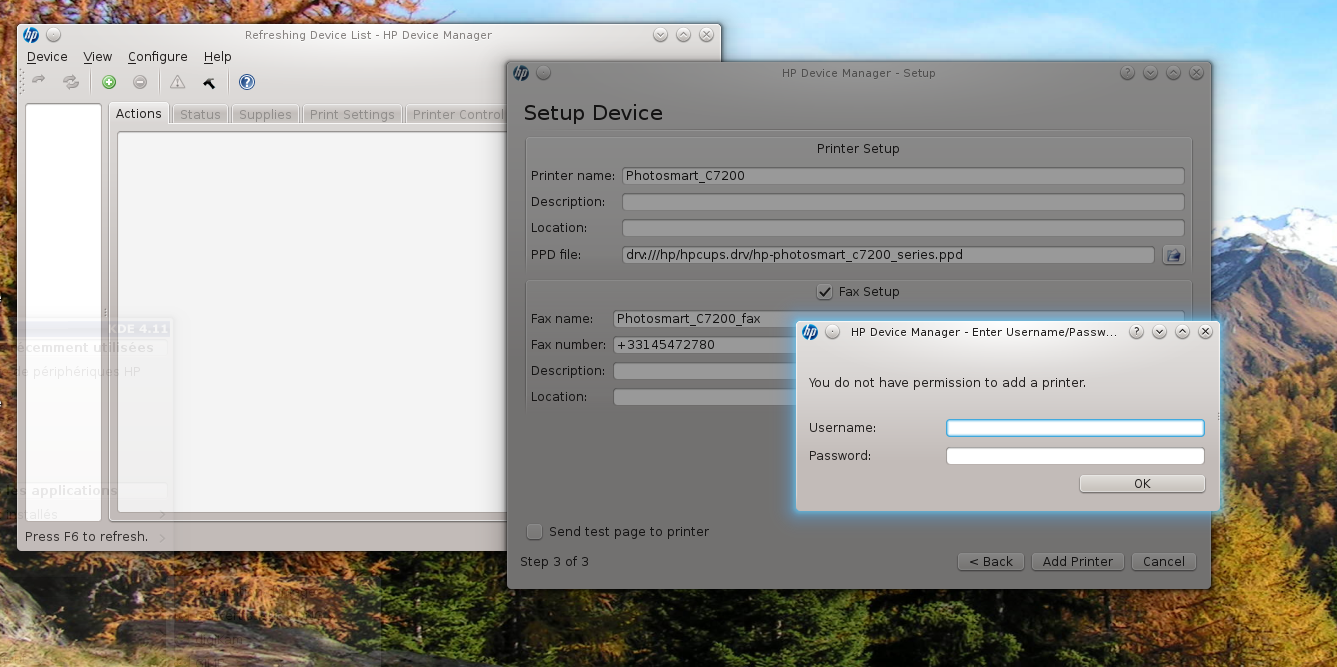Click the warning triangle toolbar icon
The height and width of the screenshot is (667, 1337).
click(177, 82)
